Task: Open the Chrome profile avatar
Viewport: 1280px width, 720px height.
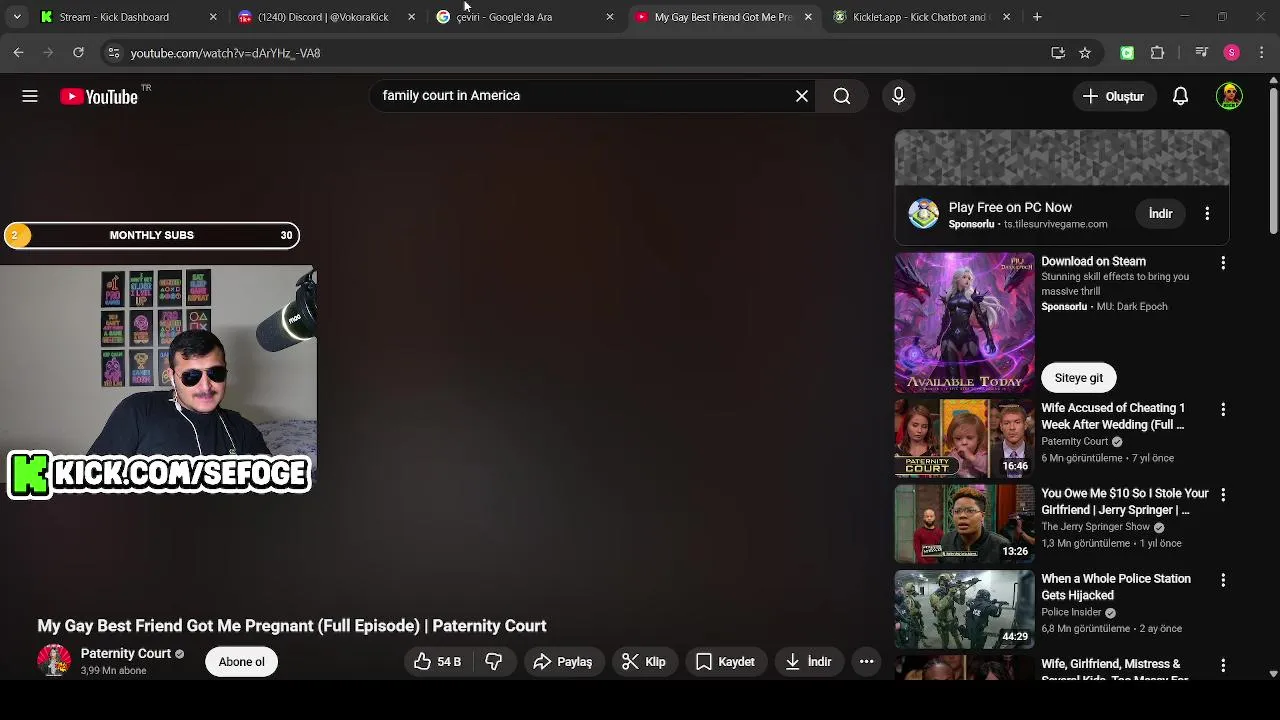Action: click(x=1232, y=53)
